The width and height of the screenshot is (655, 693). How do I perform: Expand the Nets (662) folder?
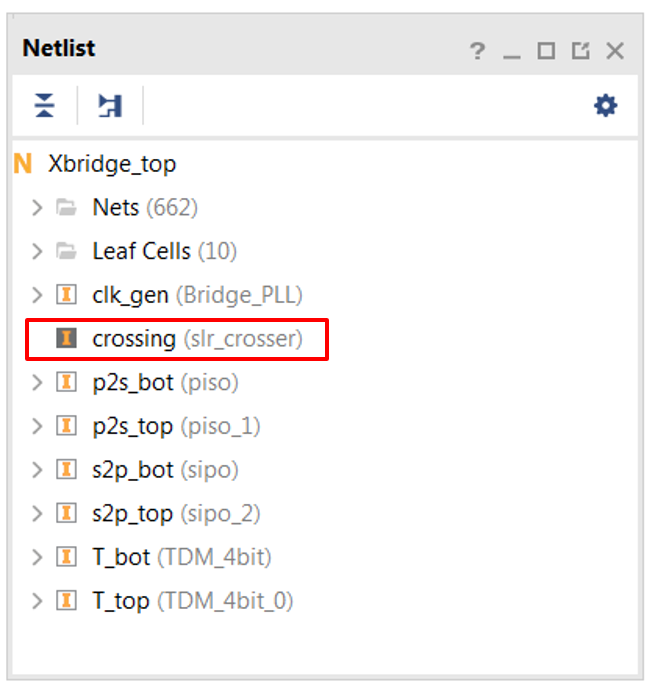pyautogui.click(x=38, y=207)
